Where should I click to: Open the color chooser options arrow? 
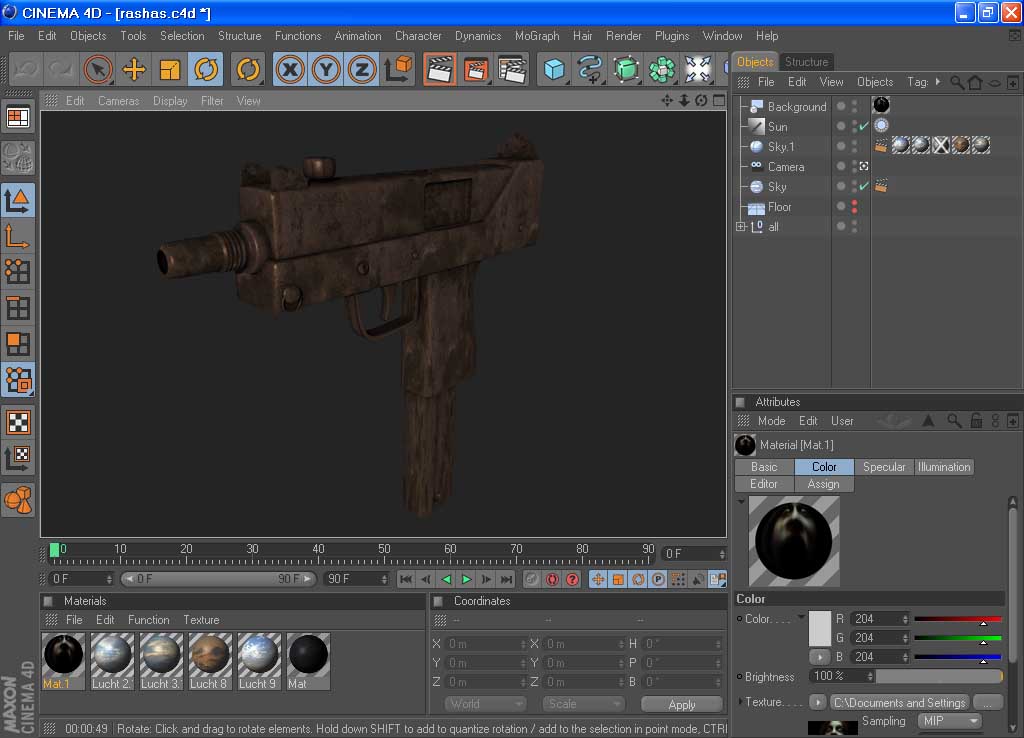tap(820, 656)
